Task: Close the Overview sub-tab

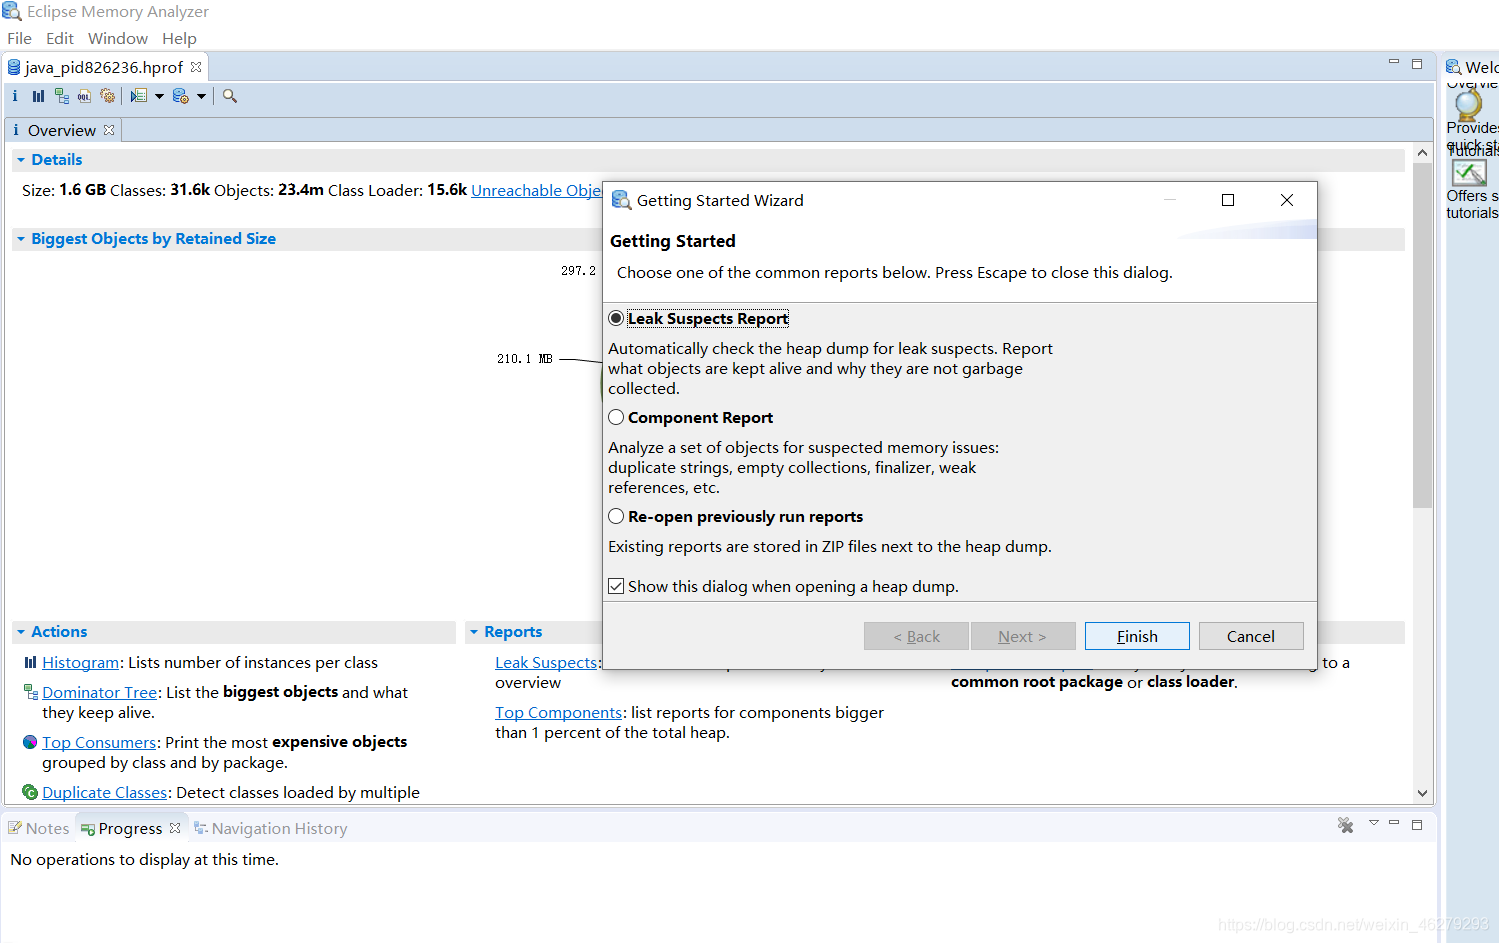Action: click(x=109, y=130)
